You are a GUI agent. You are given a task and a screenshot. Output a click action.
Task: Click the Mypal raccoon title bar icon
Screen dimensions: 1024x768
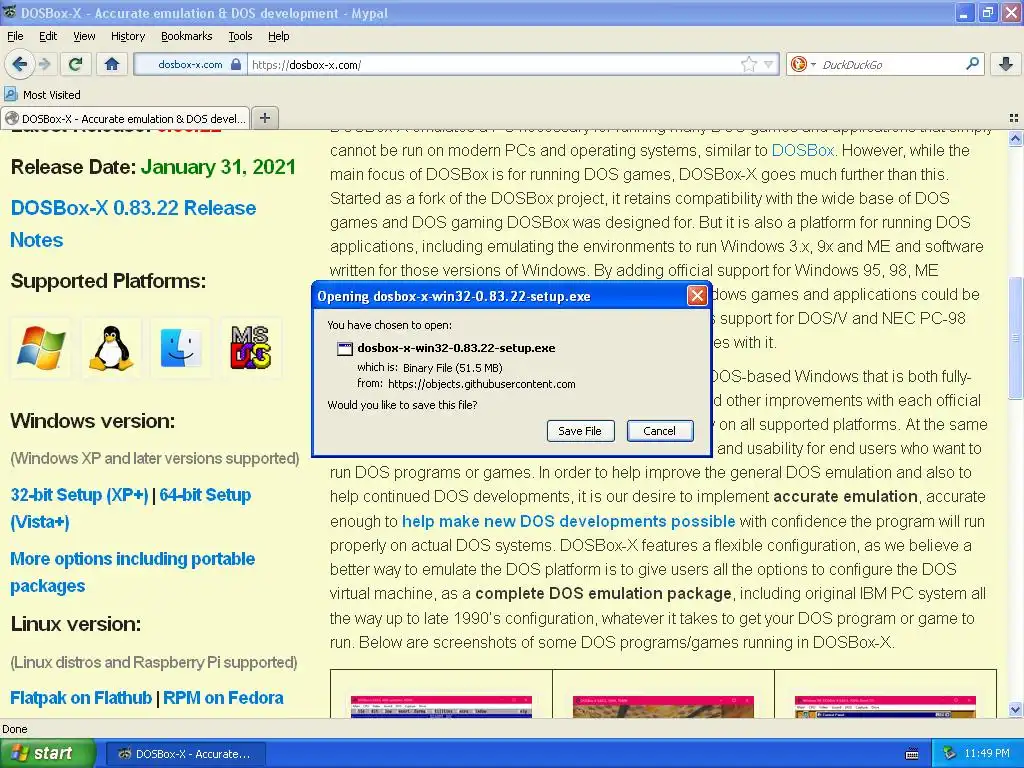pyautogui.click(x=10, y=12)
